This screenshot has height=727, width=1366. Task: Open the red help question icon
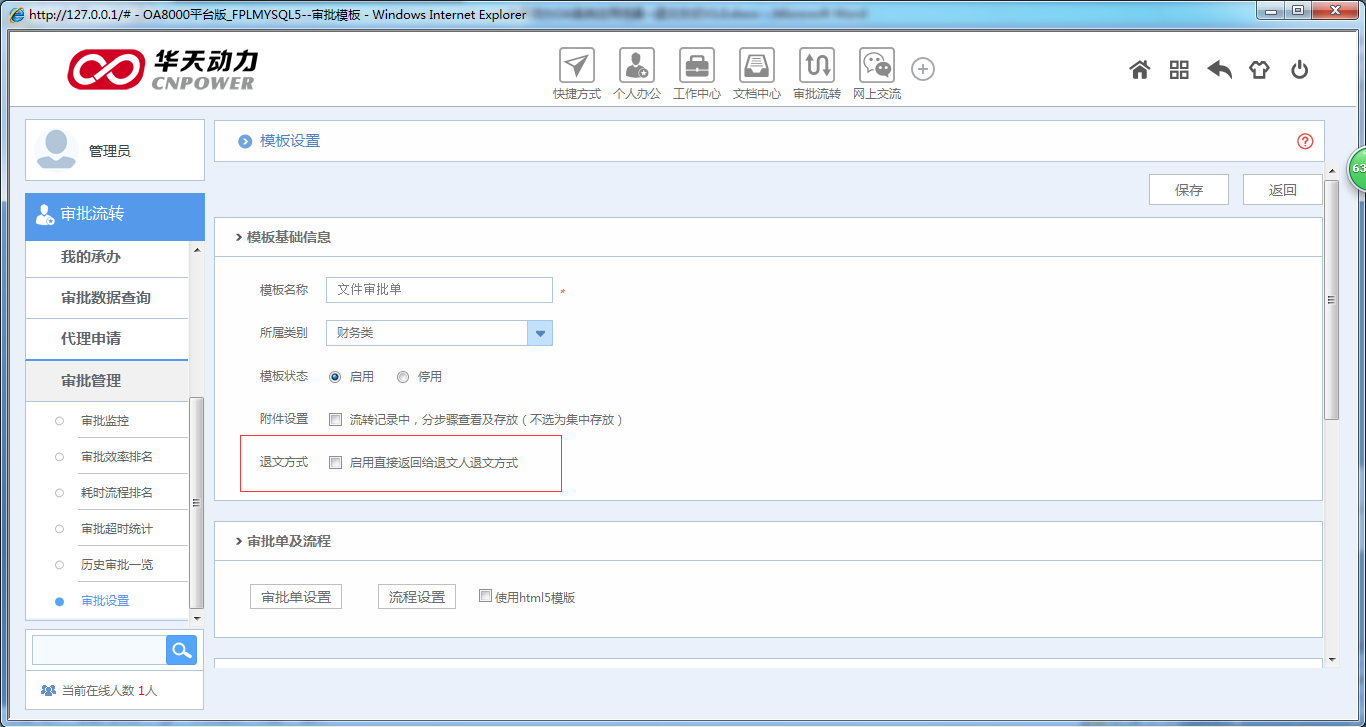(1305, 141)
